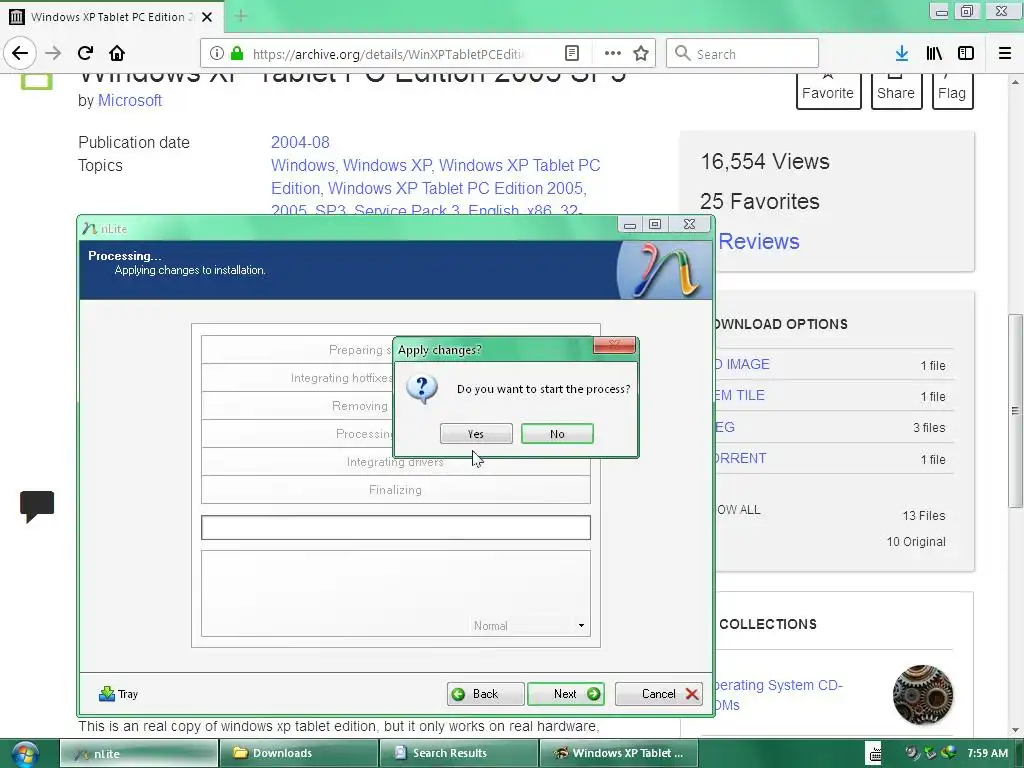This screenshot has height=768, width=1024.
Task: Toggle reader view icon in address bar
Action: pos(571,54)
